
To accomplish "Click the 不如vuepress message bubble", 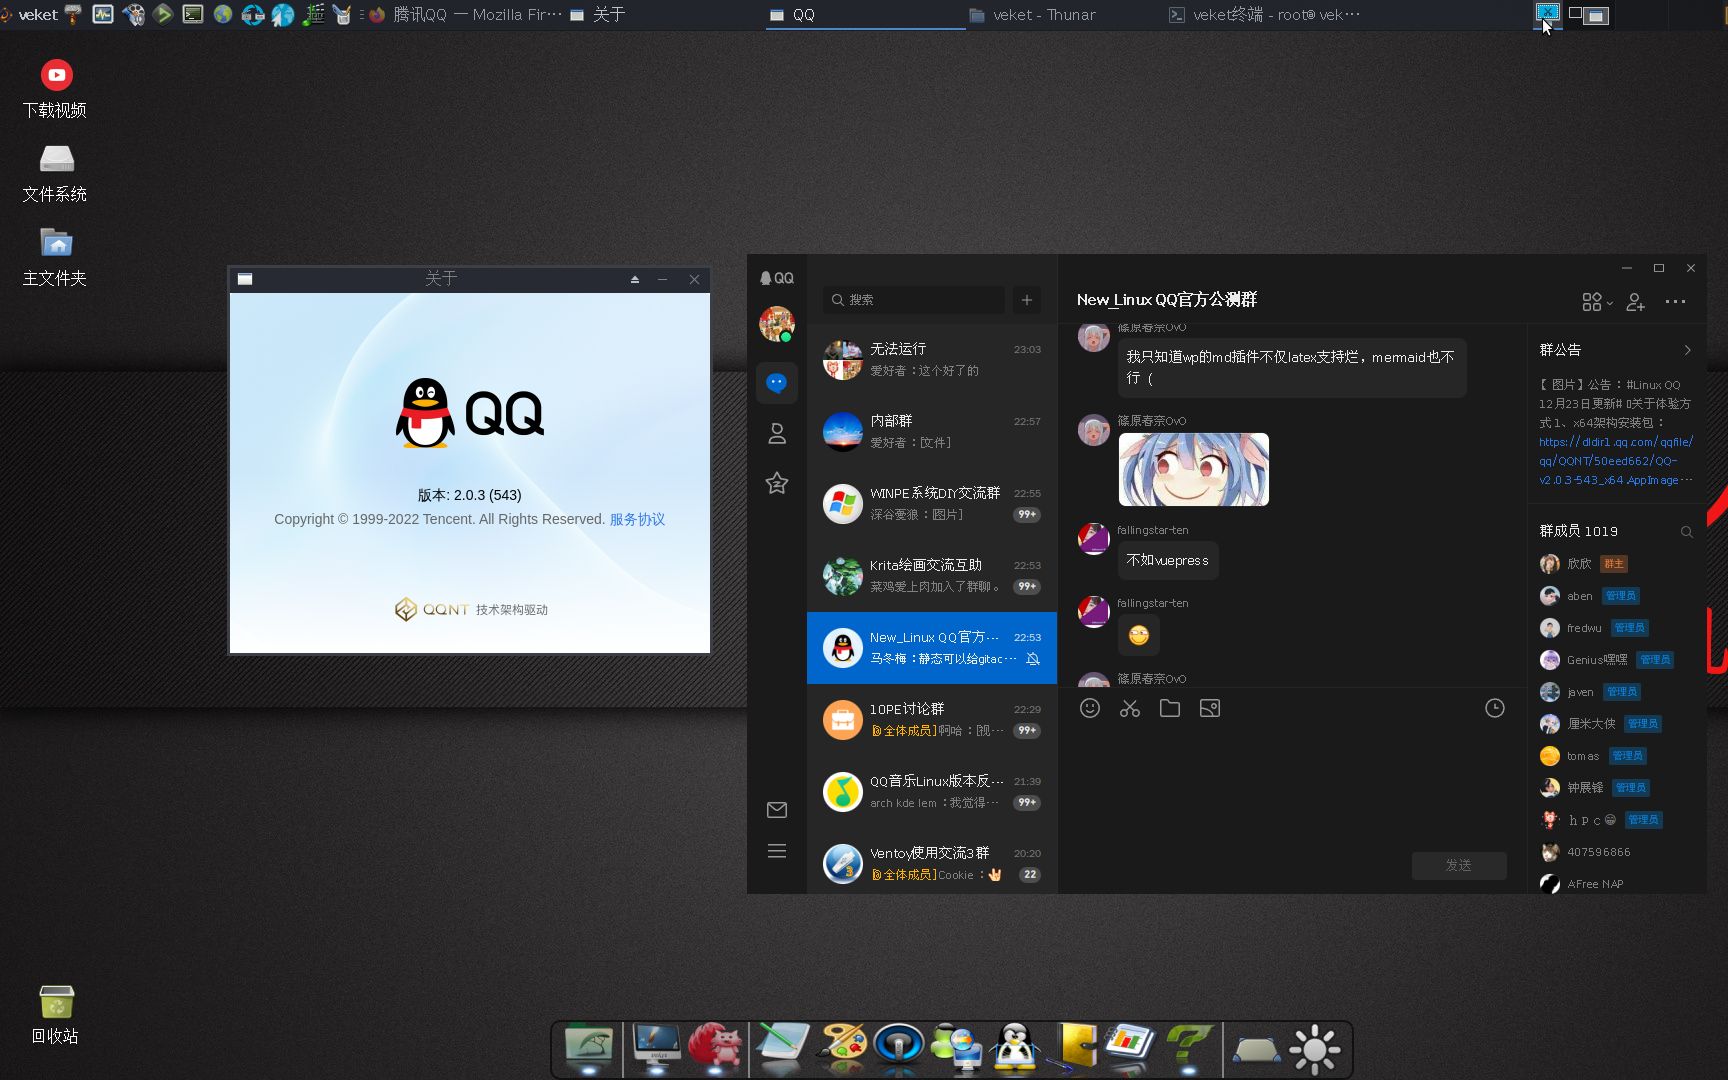I will point(1168,560).
